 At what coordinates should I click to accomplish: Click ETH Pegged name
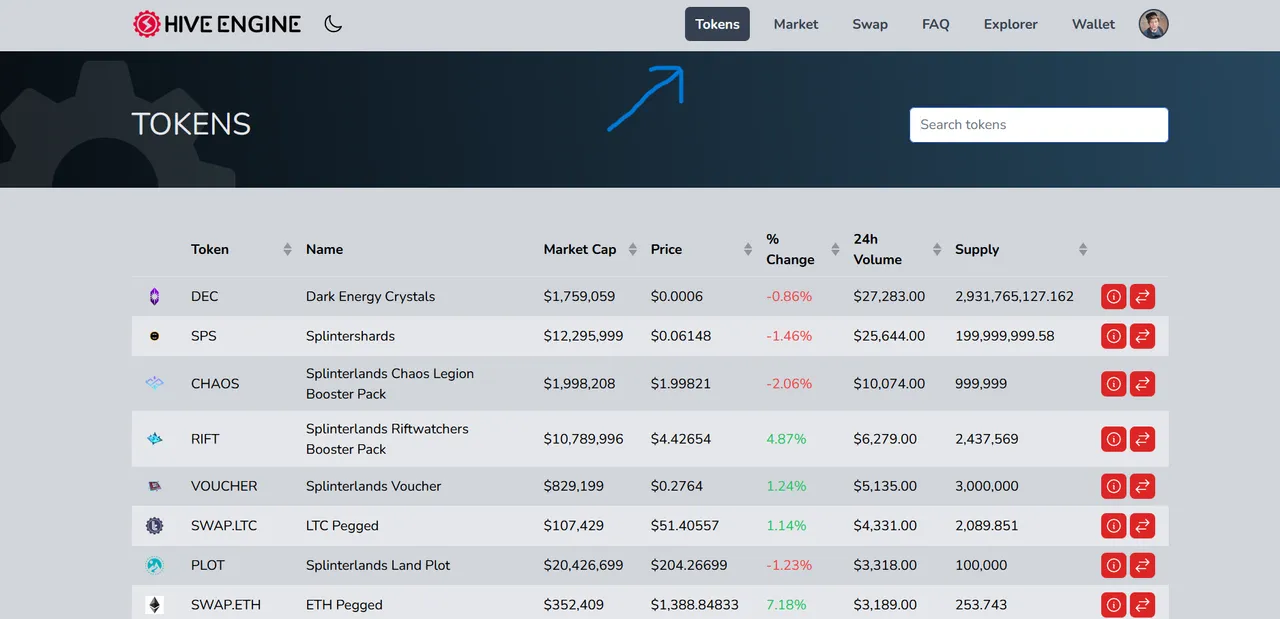point(344,604)
